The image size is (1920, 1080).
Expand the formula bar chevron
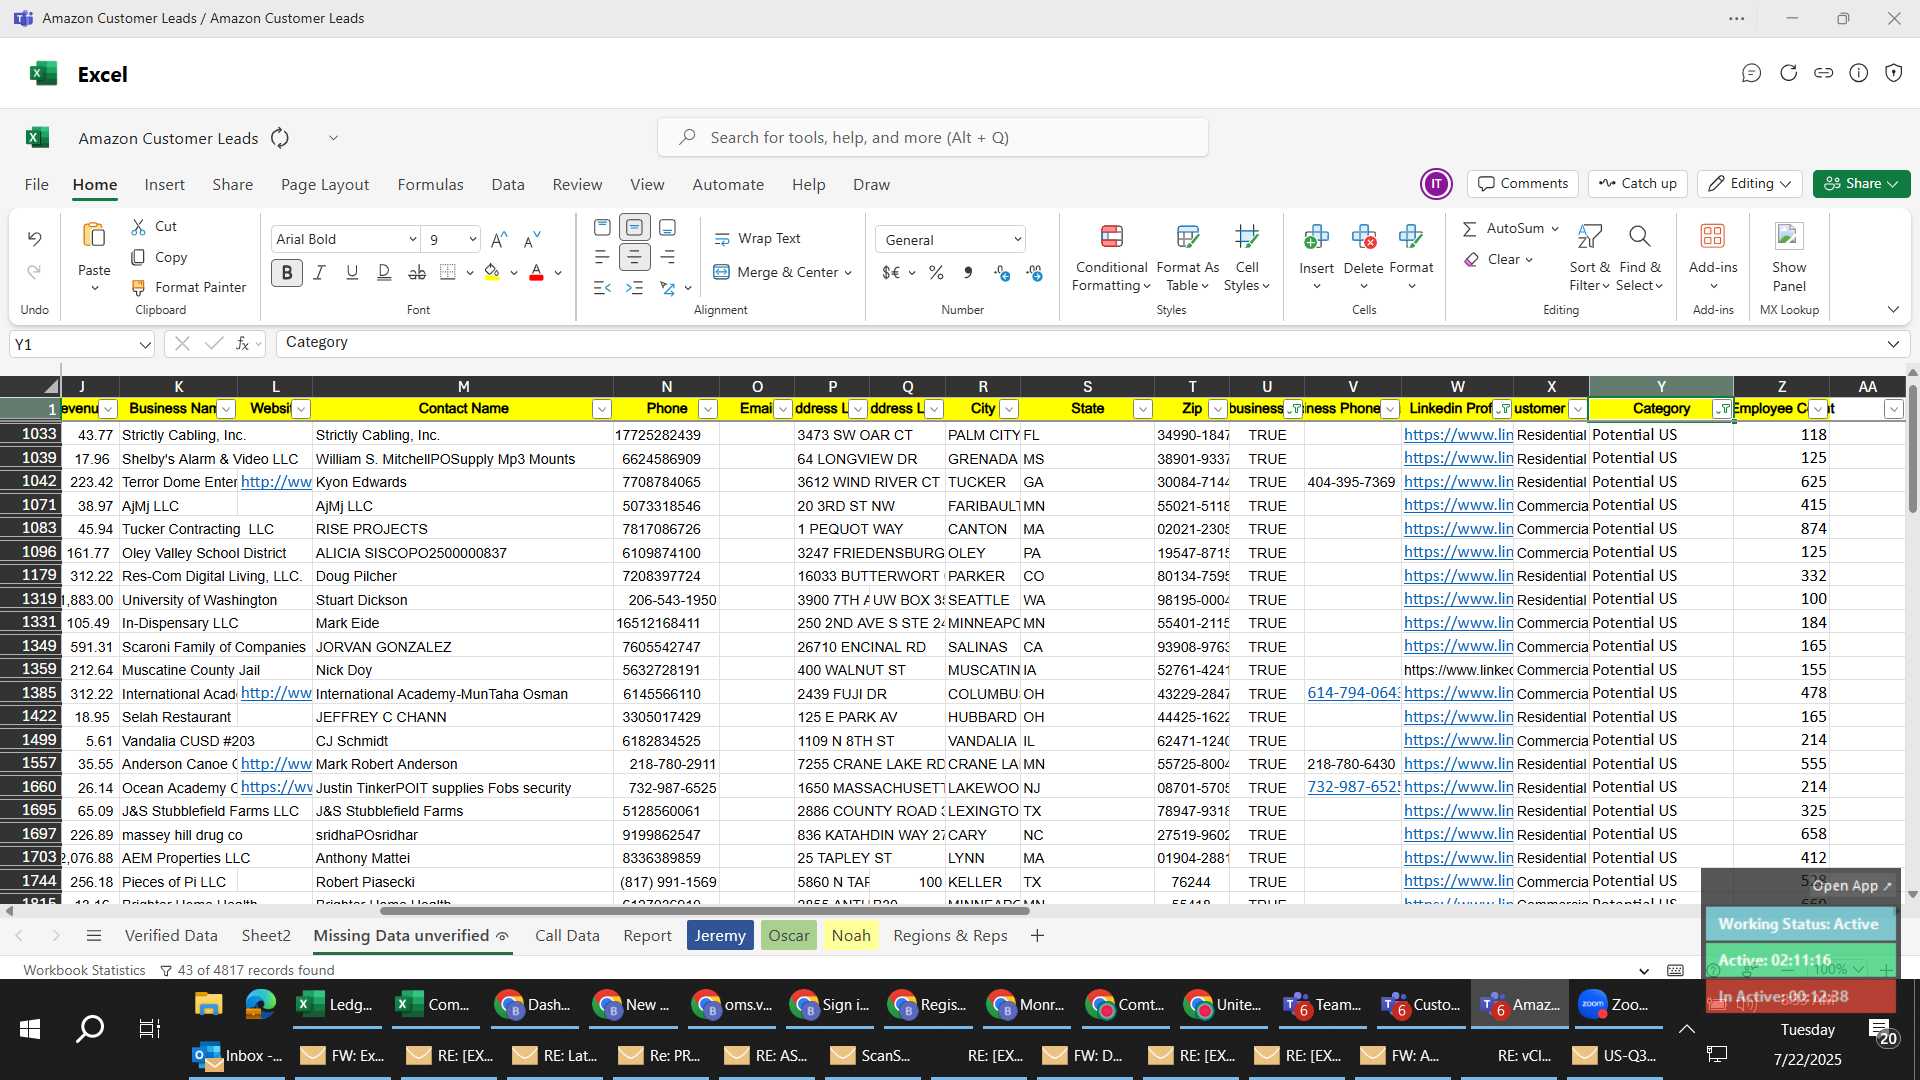(x=1892, y=344)
